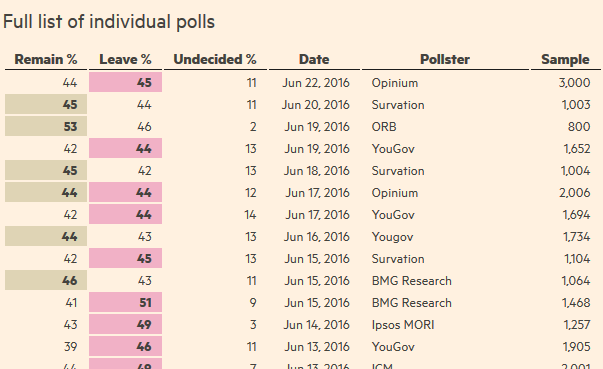Screen dimensions: 603x369
Task: Click the Jun 18, 2016 date cell
Action: 316,171
